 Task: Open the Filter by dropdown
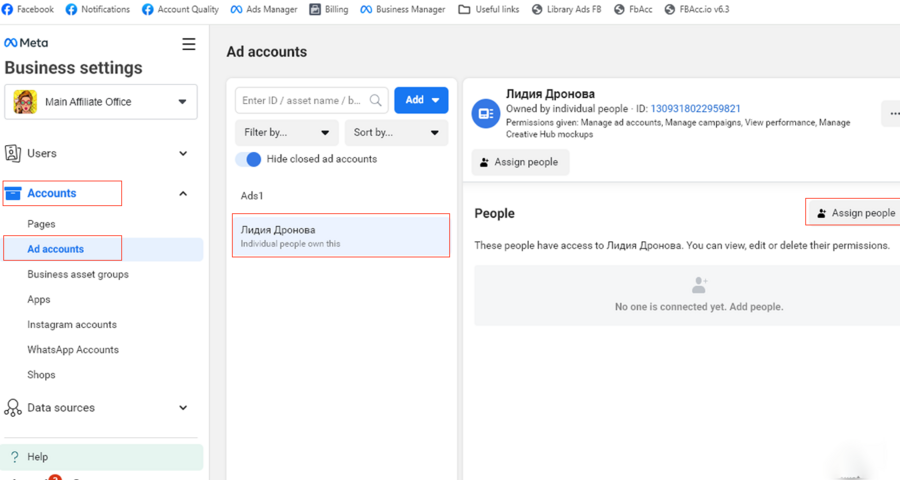(x=286, y=133)
